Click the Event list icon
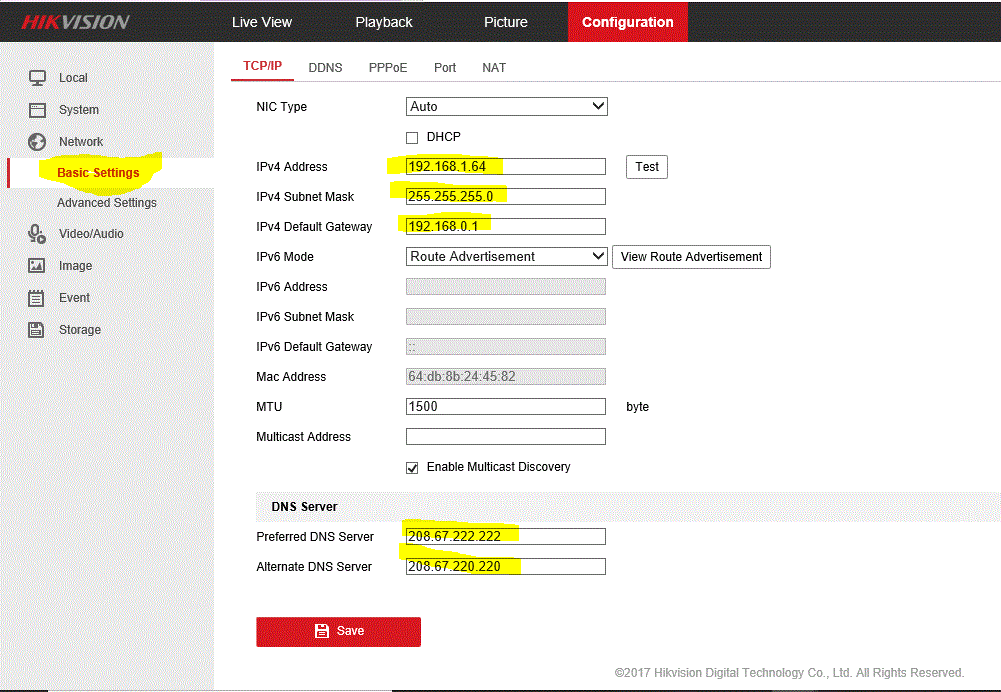 coord(37,298)
